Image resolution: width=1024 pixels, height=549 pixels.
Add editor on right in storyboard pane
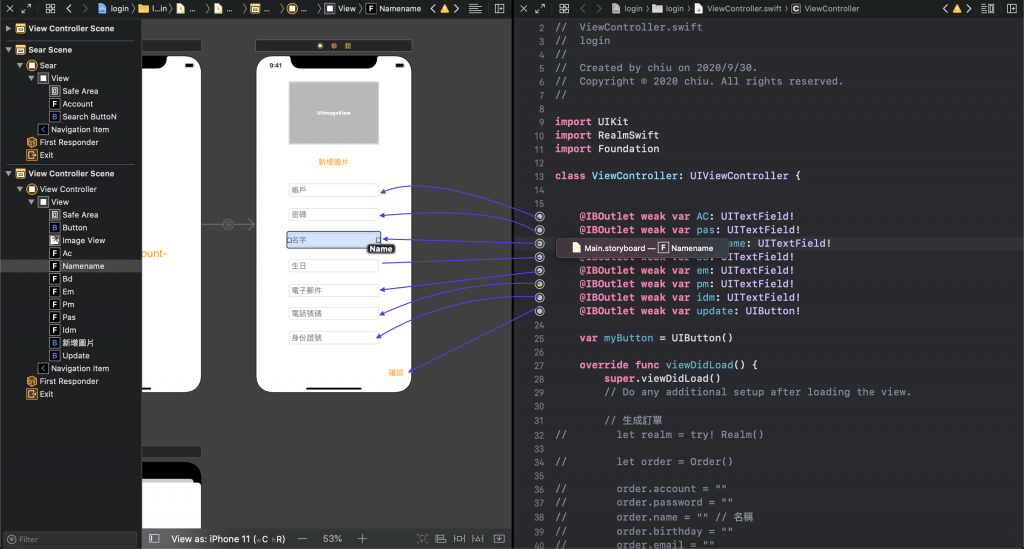tap(500, 8)
